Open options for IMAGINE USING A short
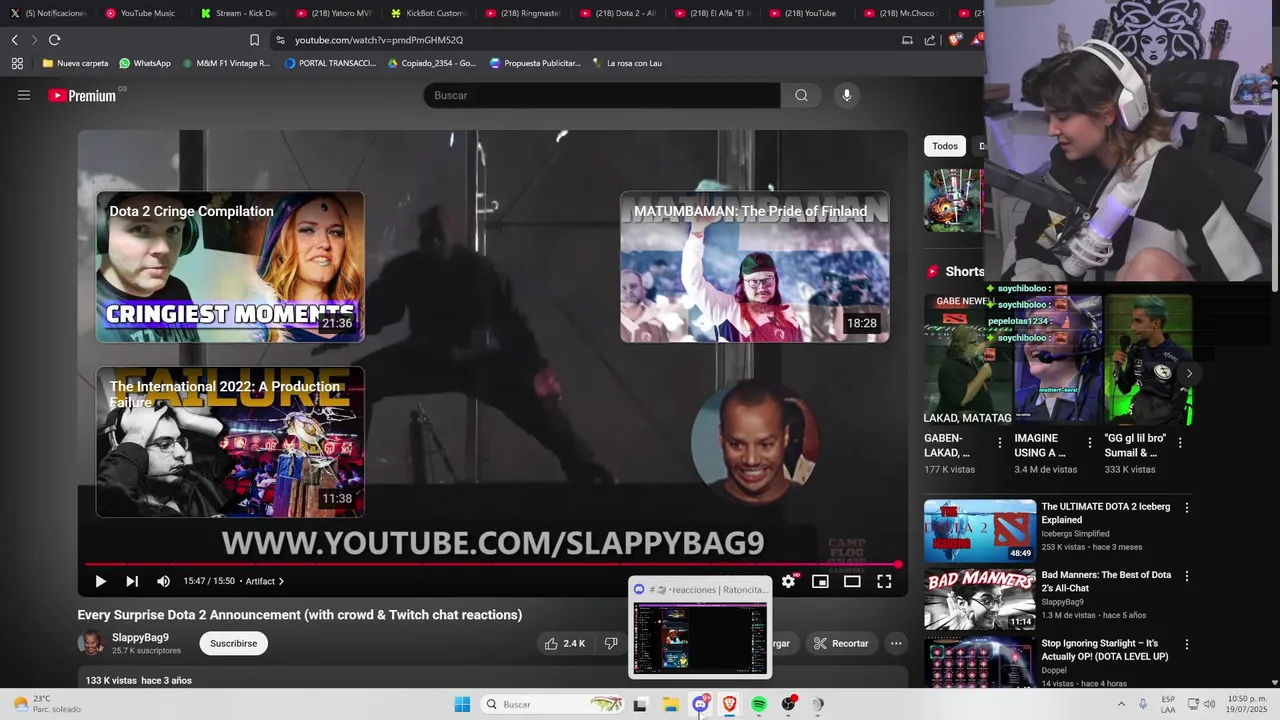This screenshot has height=720, width=1280. pos(1089,442)
